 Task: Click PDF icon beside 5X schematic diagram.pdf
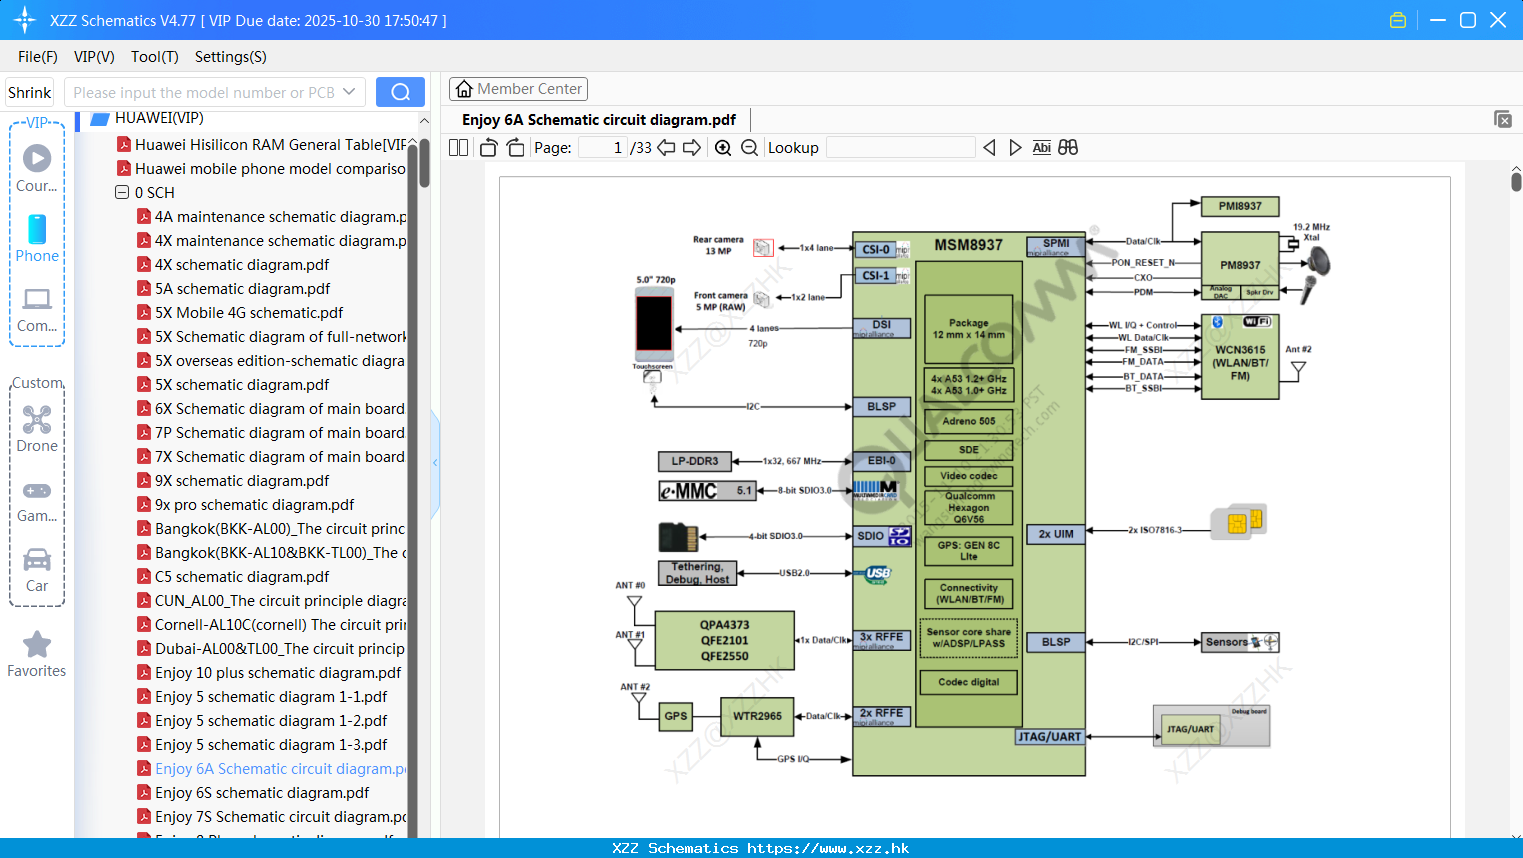pyautogui.click(x=144, y=384)
